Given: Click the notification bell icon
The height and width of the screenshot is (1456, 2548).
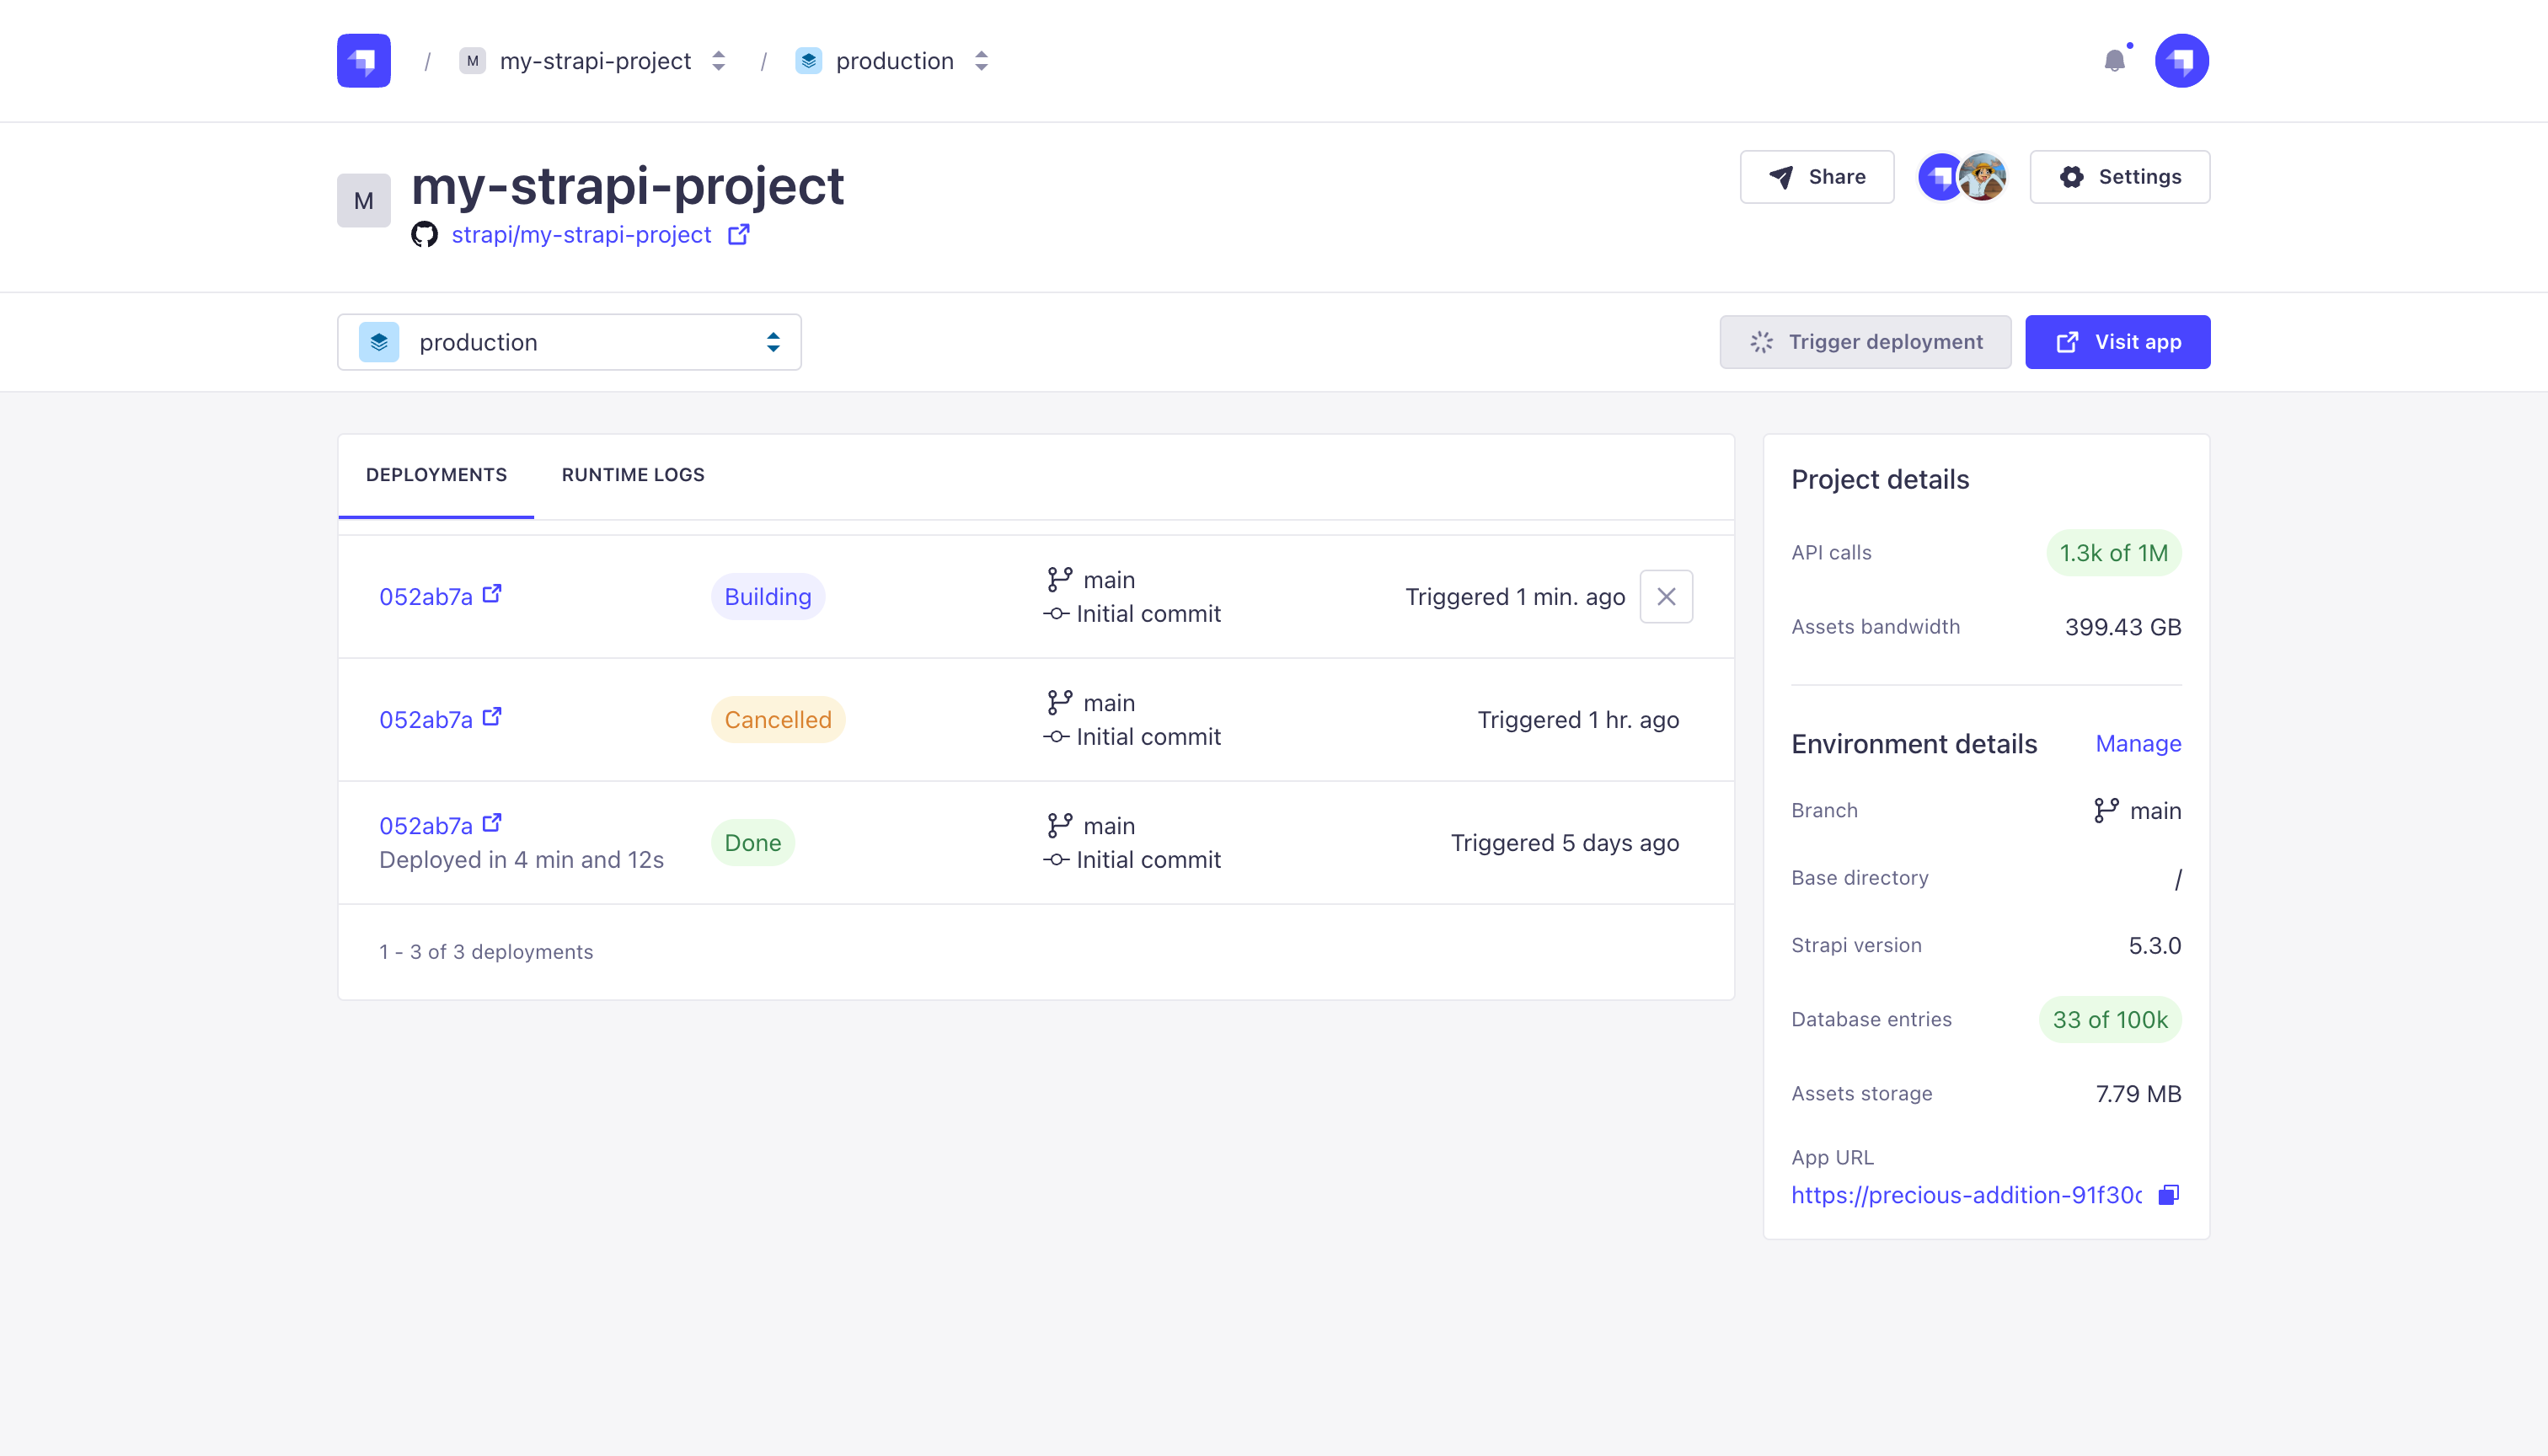Looking at the screenshot, I should [2114, 60].
